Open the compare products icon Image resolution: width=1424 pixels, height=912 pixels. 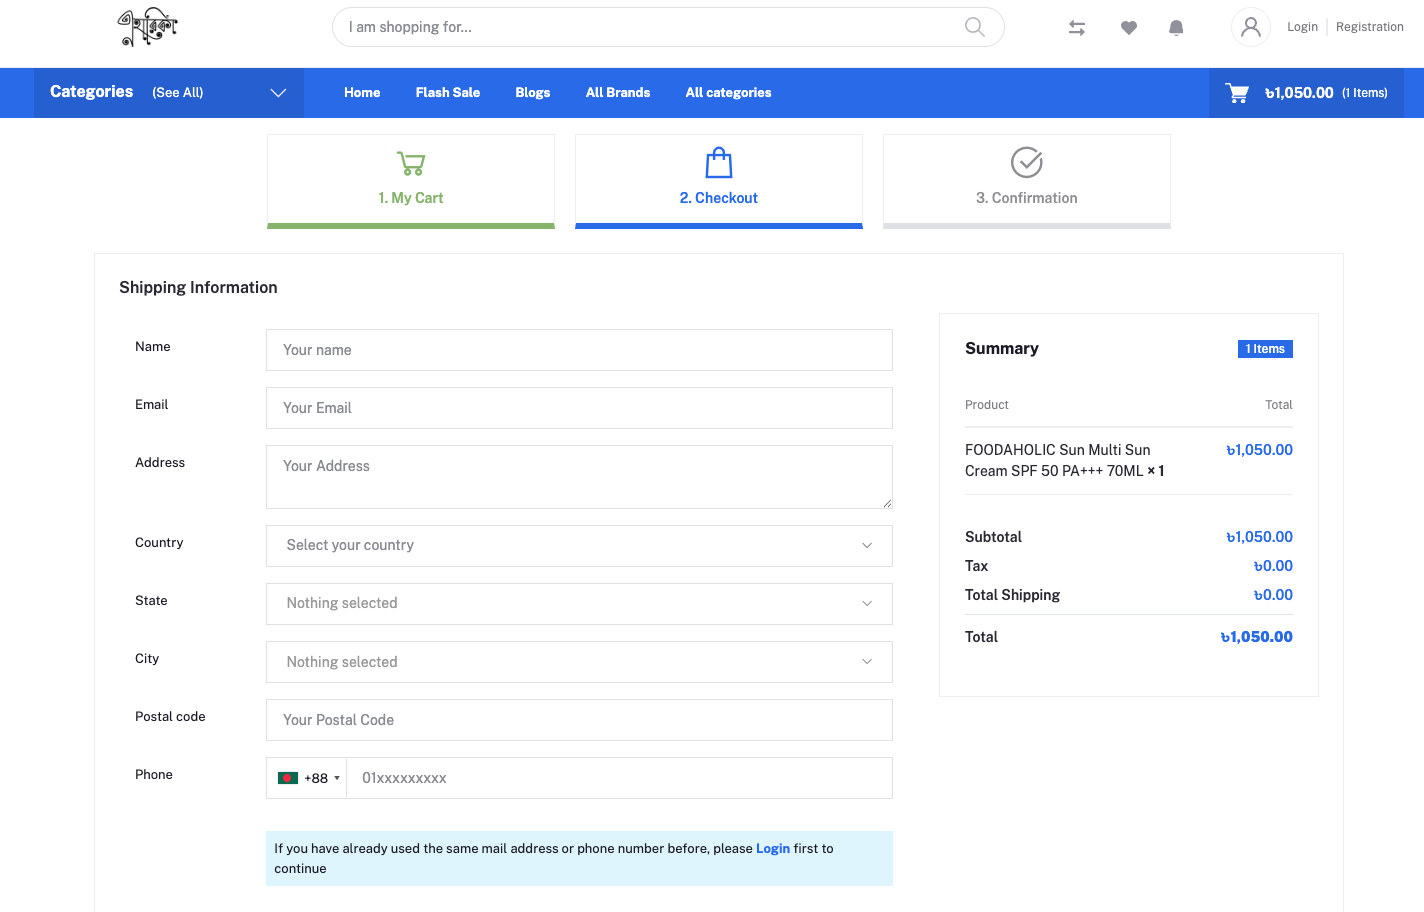point(1077,28)
